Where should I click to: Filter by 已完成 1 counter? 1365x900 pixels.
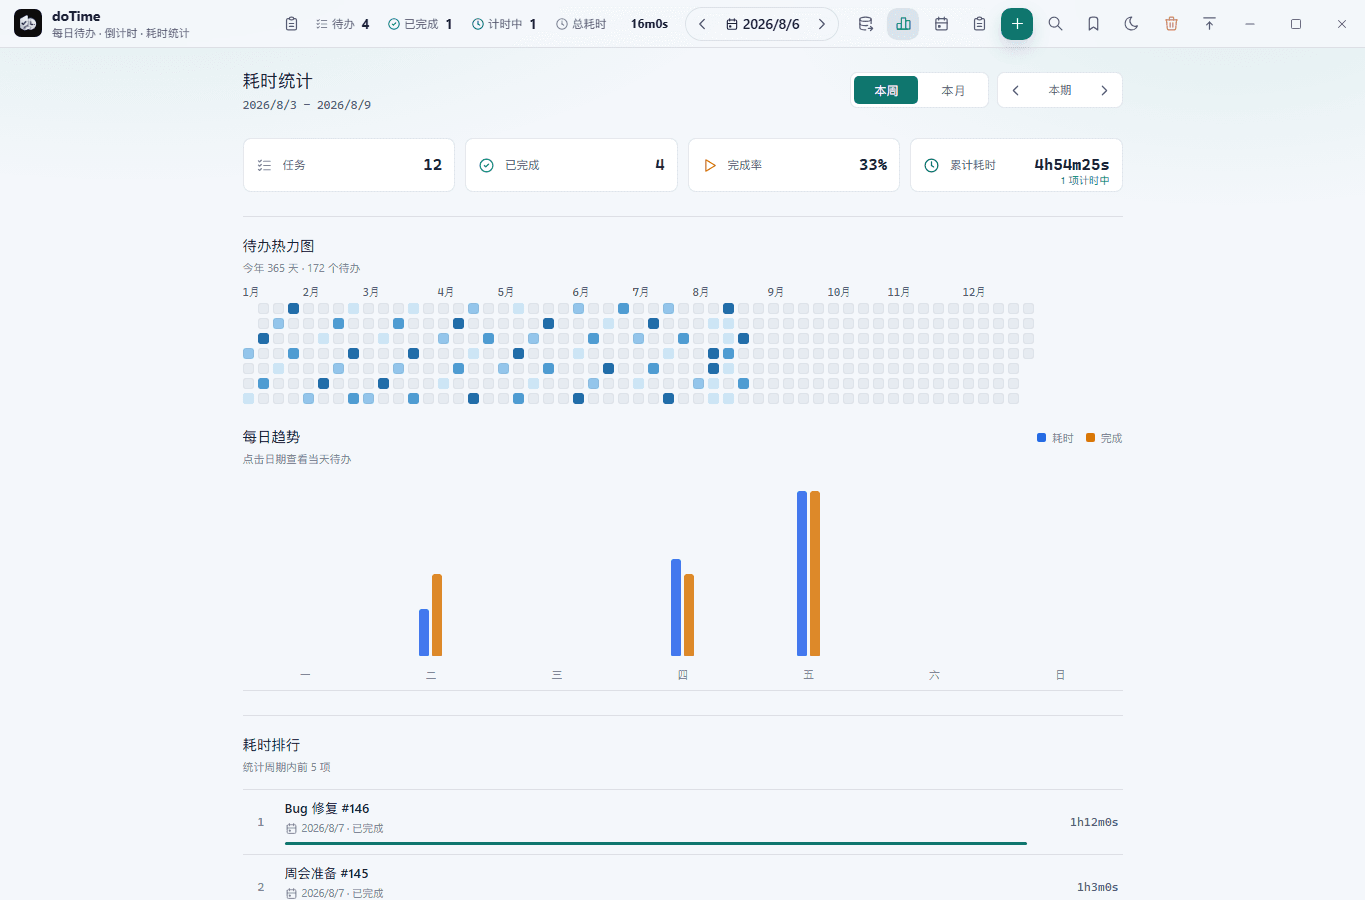pos(420,24)
